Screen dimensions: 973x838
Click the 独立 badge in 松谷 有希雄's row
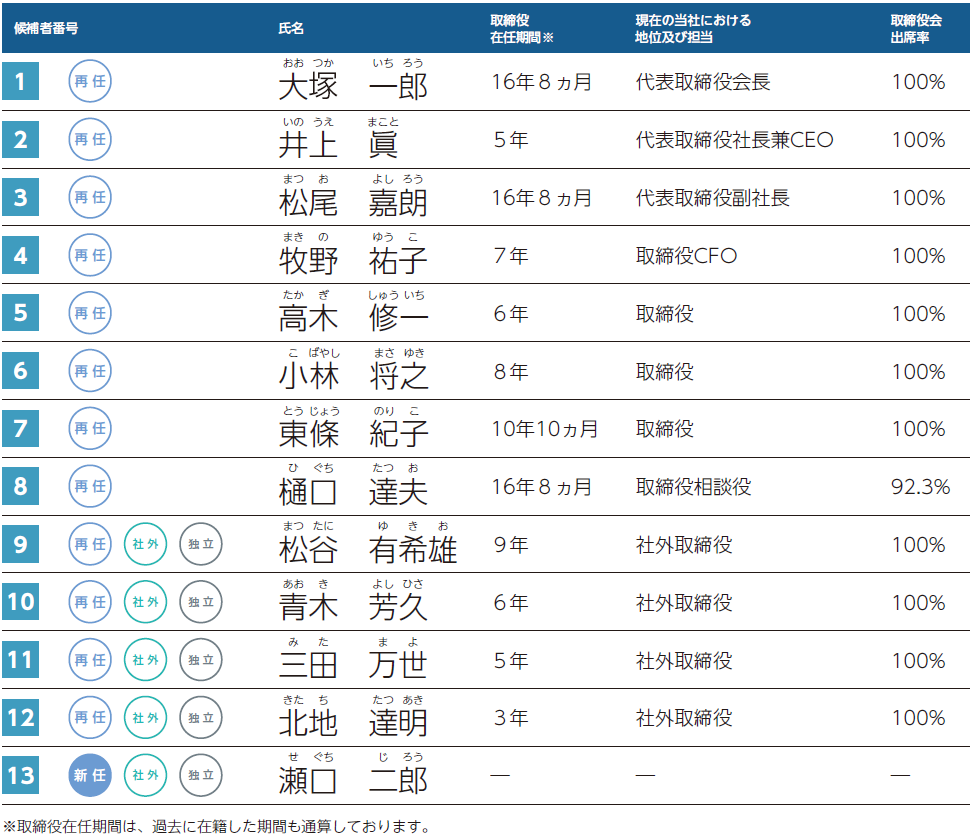[x=201, y=544]
